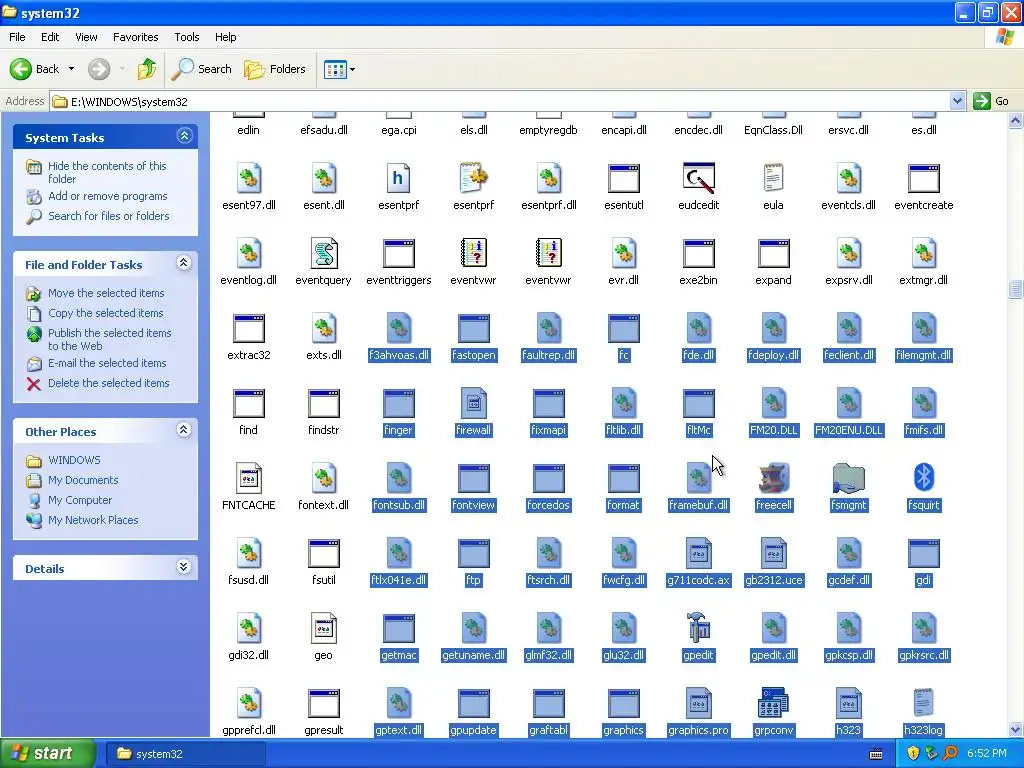1024x768 pixels.
Task: Click Delete the selected items link
Action: (x=108, y=383)
